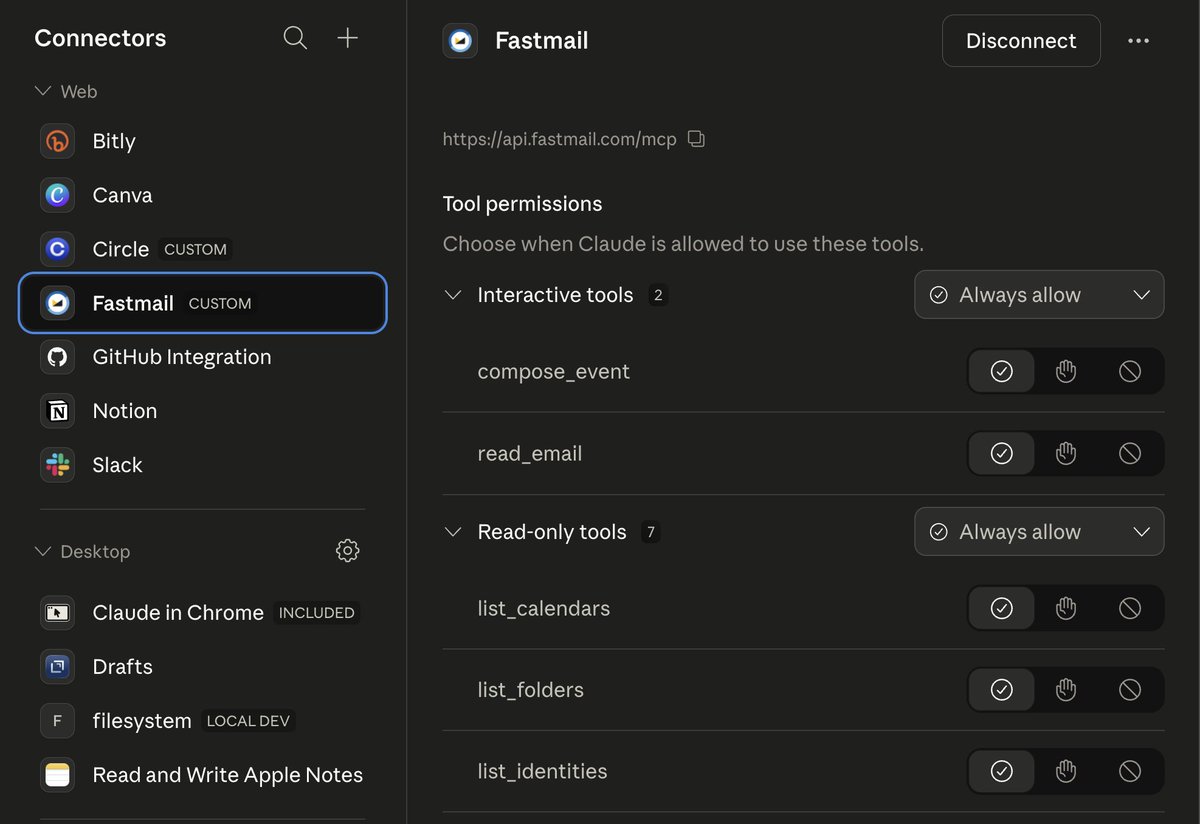Viewport: 1200px width, 824px height.
Task: Click the Fastmail MCP URL text
Action: (559, 139)
